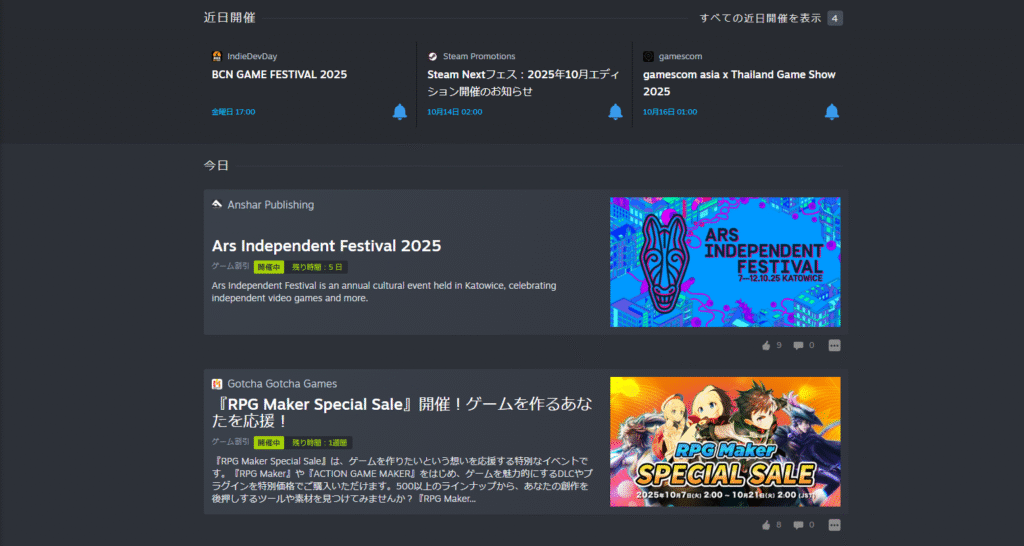Toggle reminder bell for BCN GAME FESTIVAL 2025
1024x546 pixels.
click(400, 112)
